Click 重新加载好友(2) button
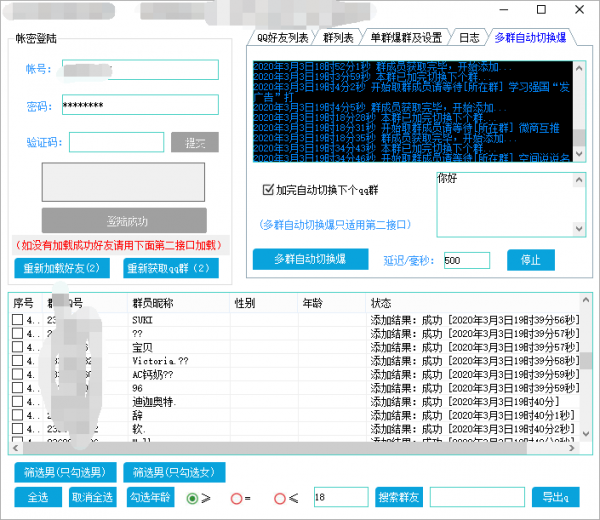This screenshot has height=520, width=600. click(62, 268)
